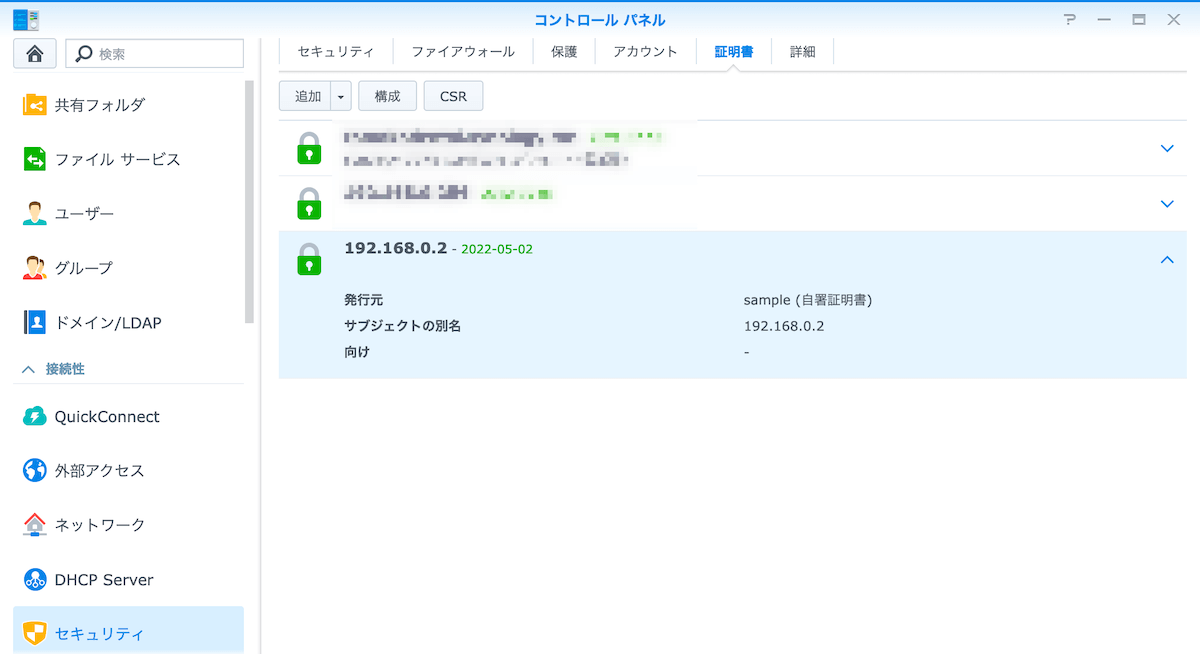This screenshot has height=654, width=1200.
Task: Open 共有フォルダ via its folder icon
Action: pos(35,105)
